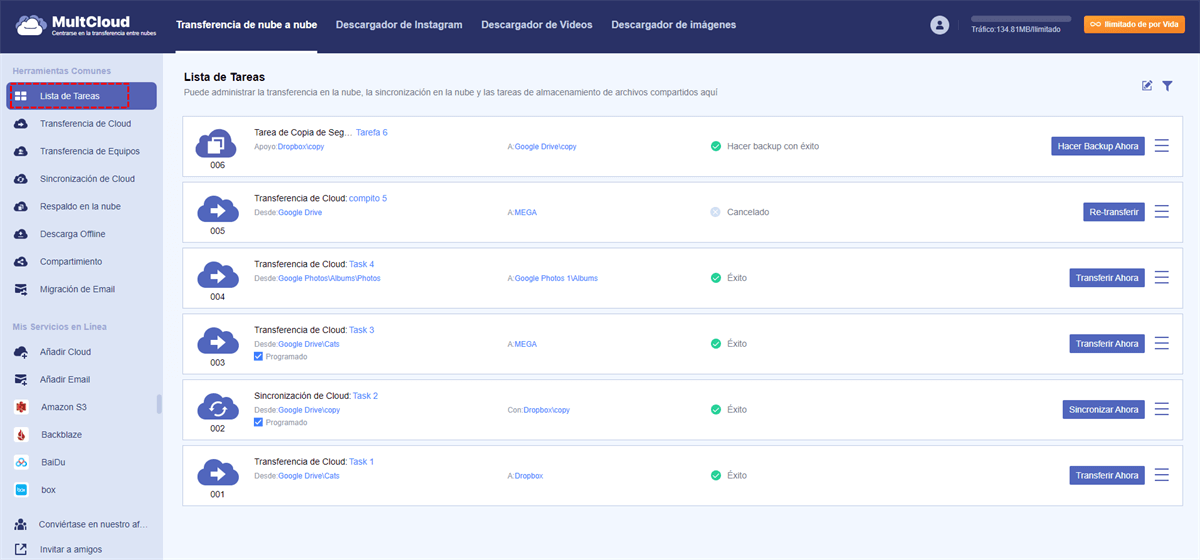The height and width of the screenshot is (560, 1200).
Task: Click the traffic usage progress bar
Action: point(1021,19)
